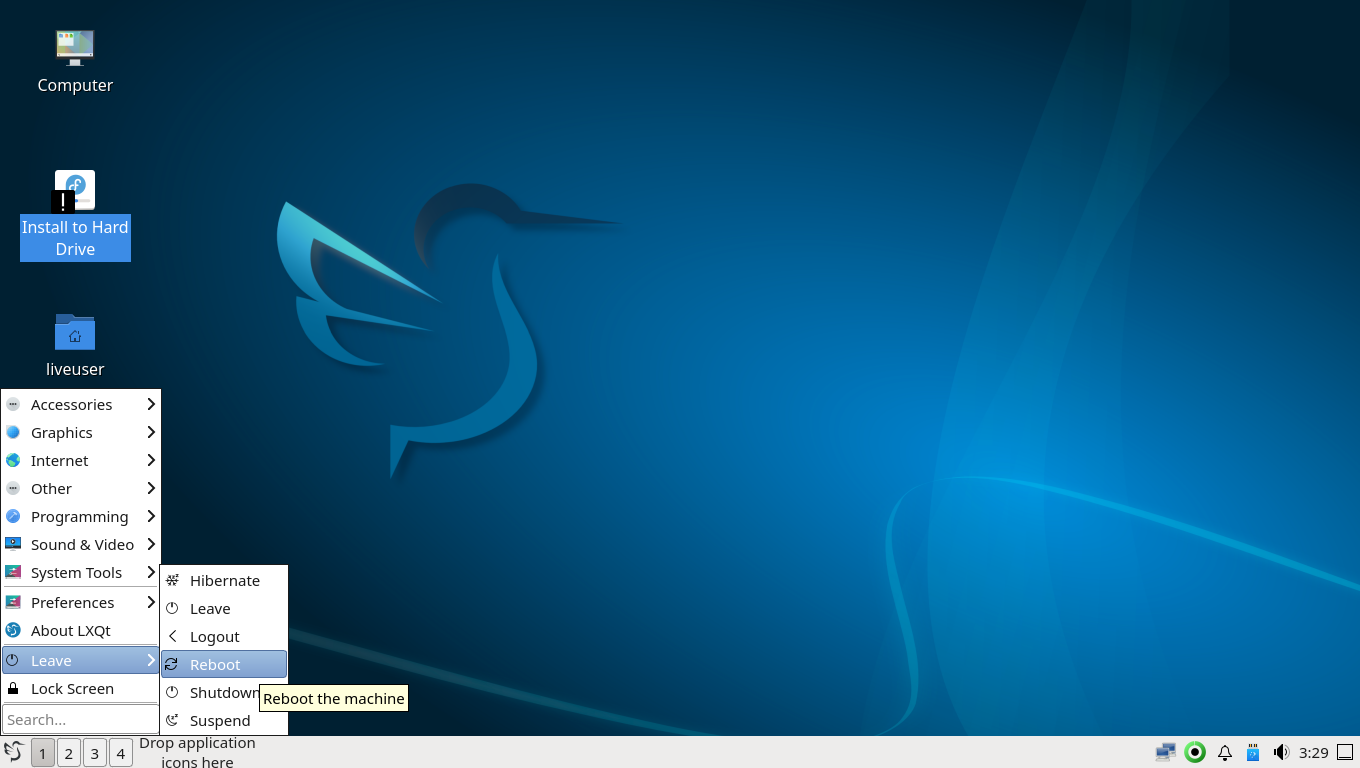Click the arrow on the highlighted Leave entry

click(x=151, y=660)
